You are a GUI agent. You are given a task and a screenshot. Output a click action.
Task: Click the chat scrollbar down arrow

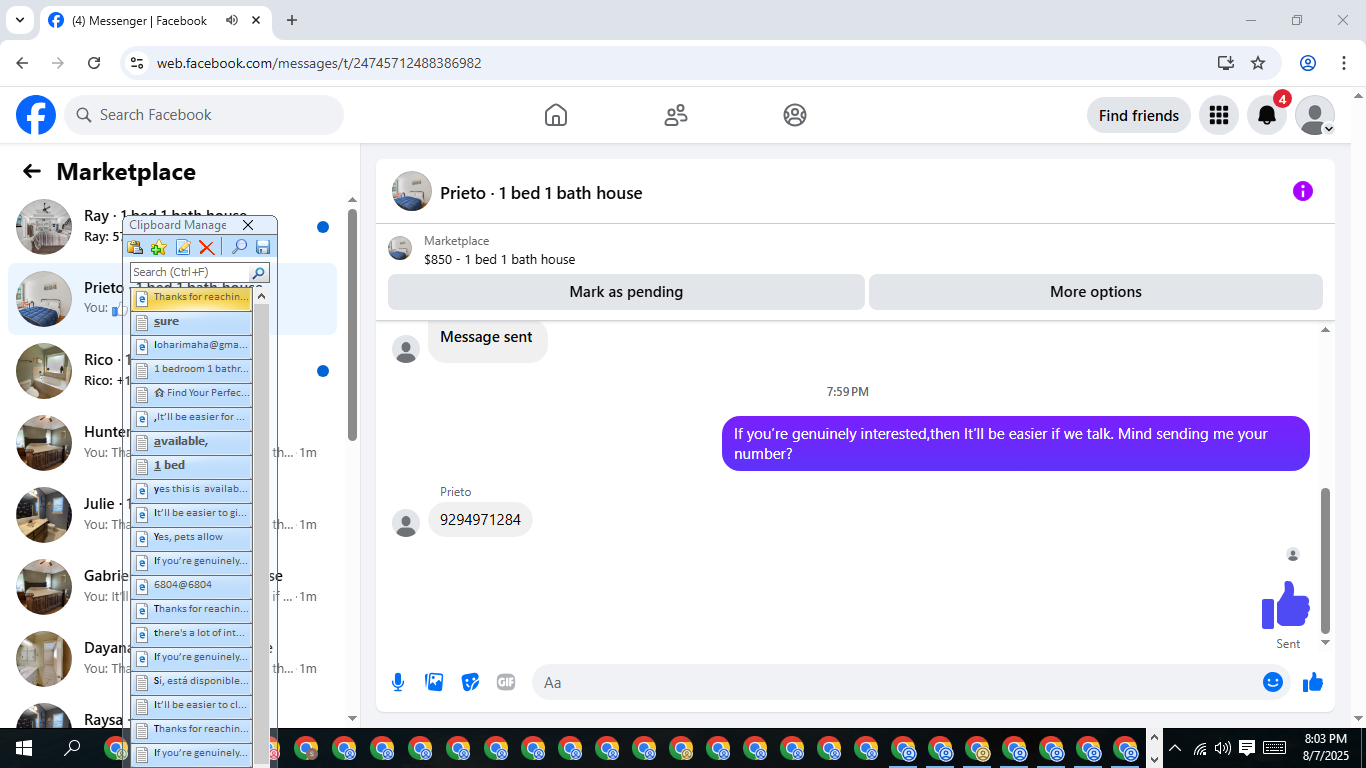[x=1326, y=643]
